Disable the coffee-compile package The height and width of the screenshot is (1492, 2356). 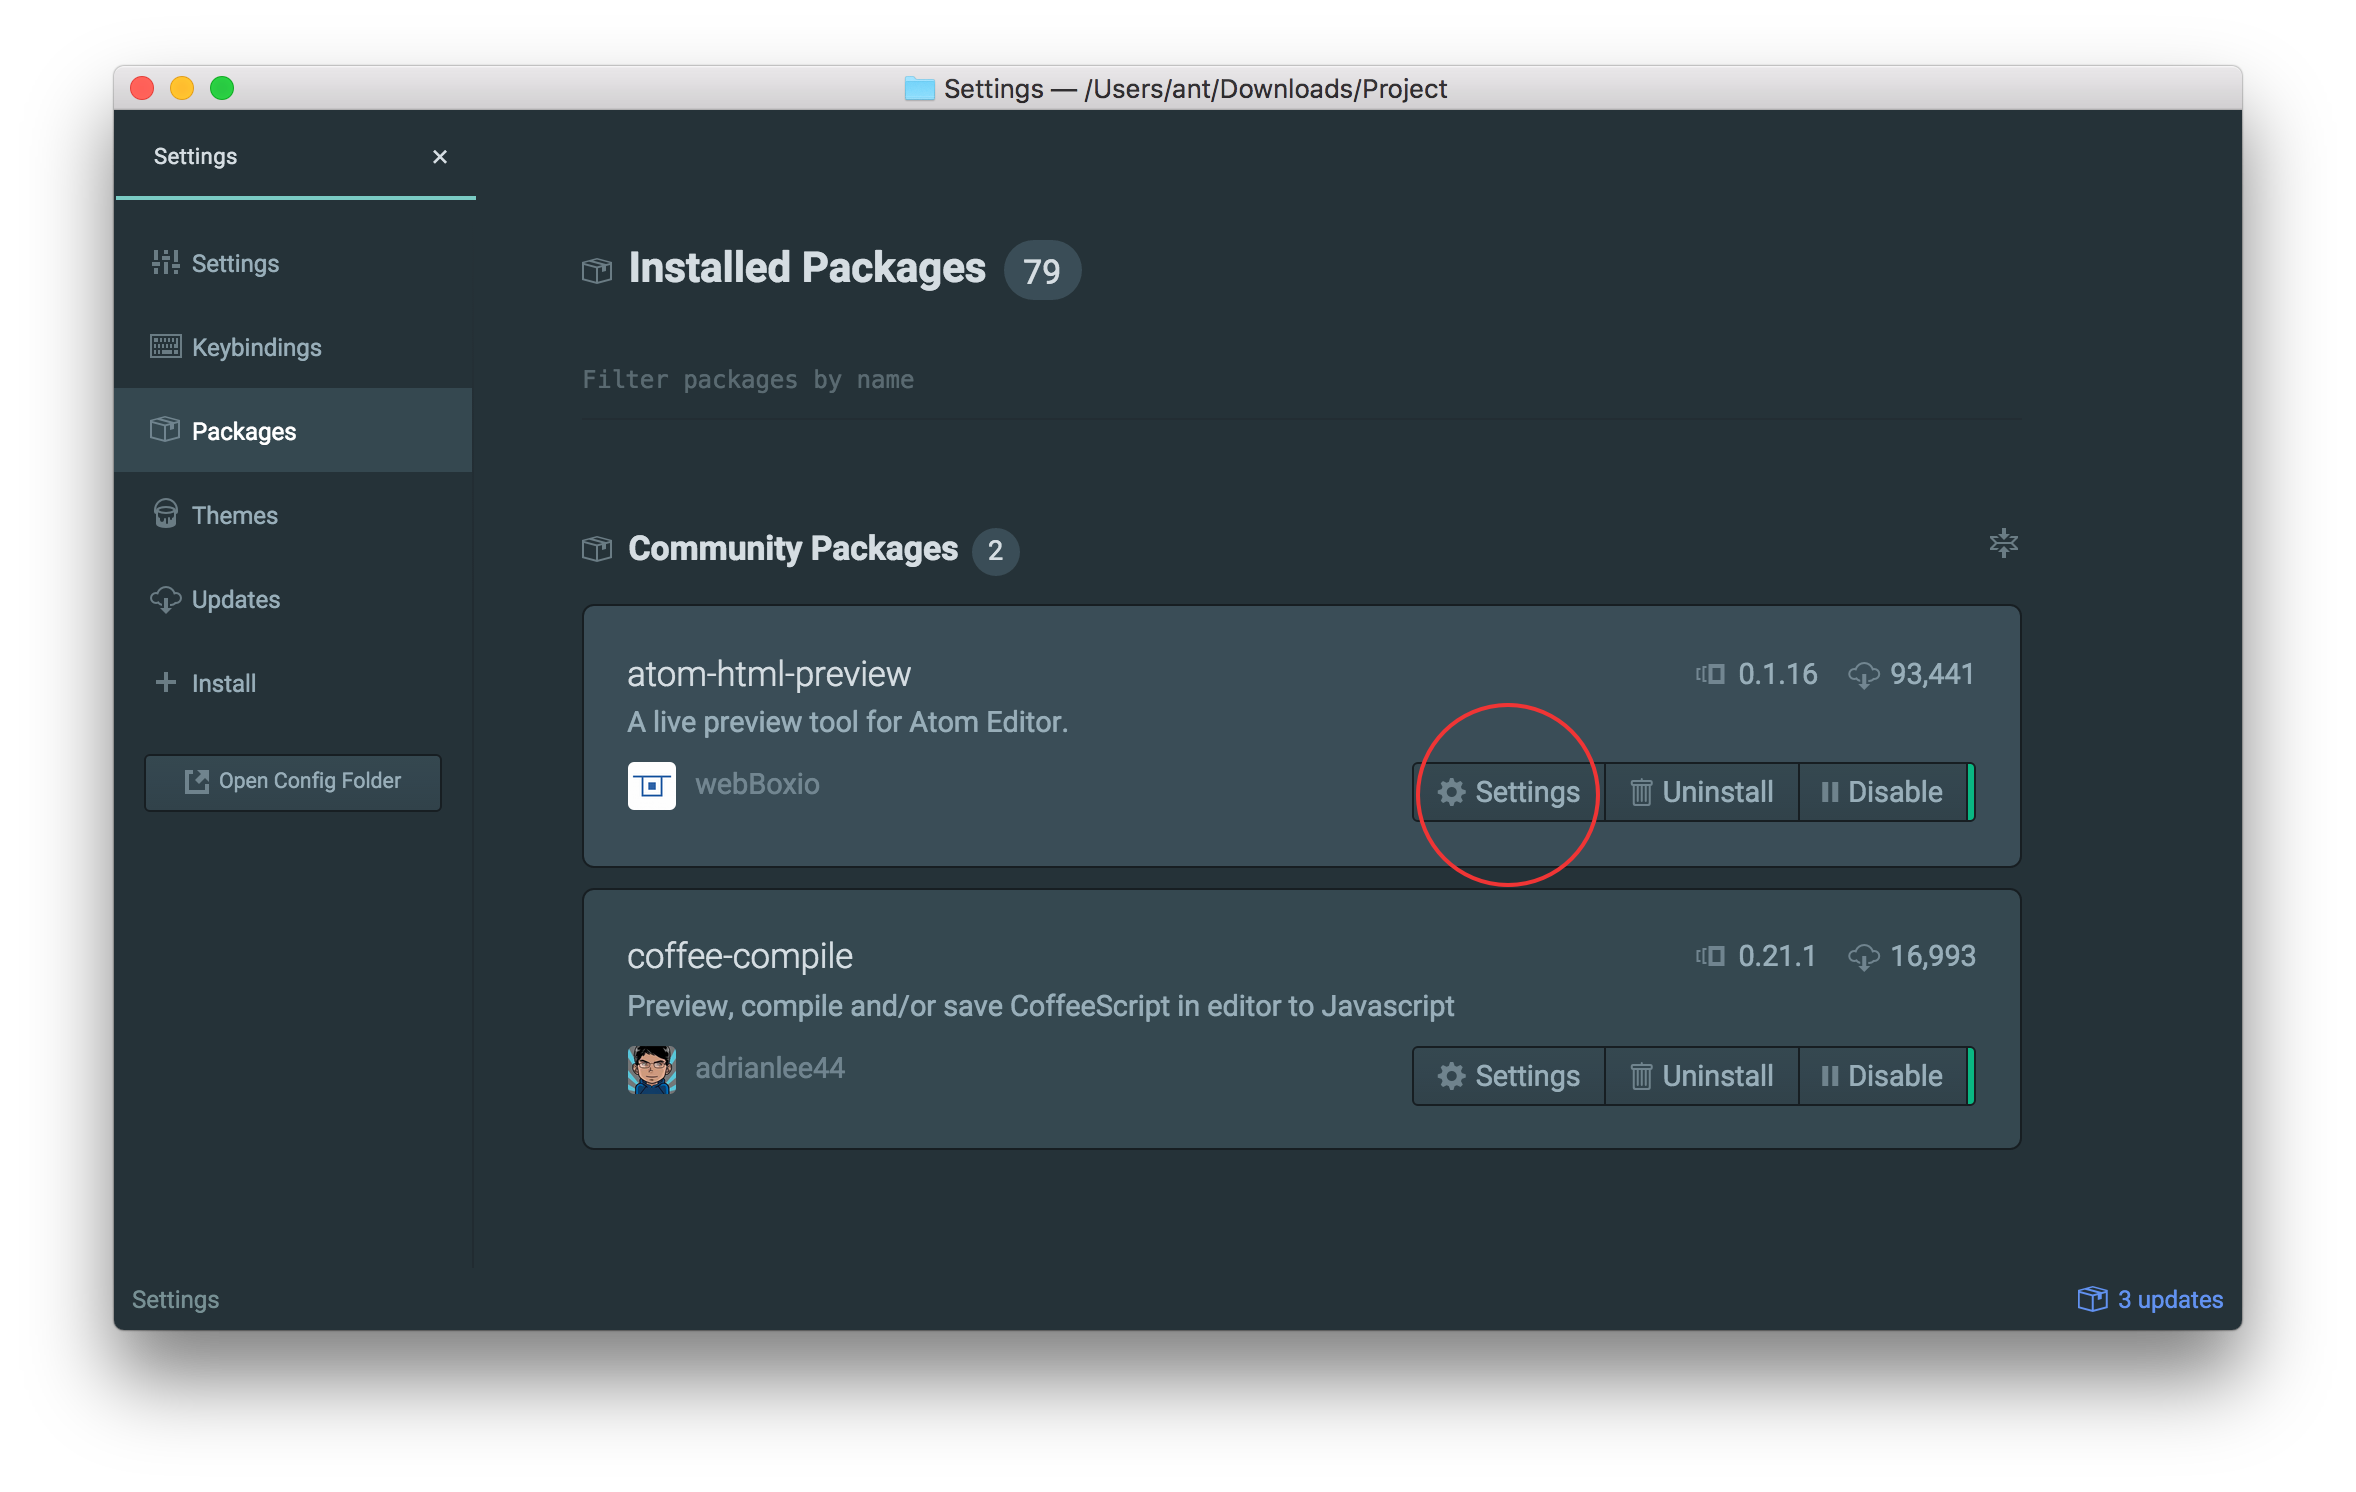(x=1884, y=1075)
